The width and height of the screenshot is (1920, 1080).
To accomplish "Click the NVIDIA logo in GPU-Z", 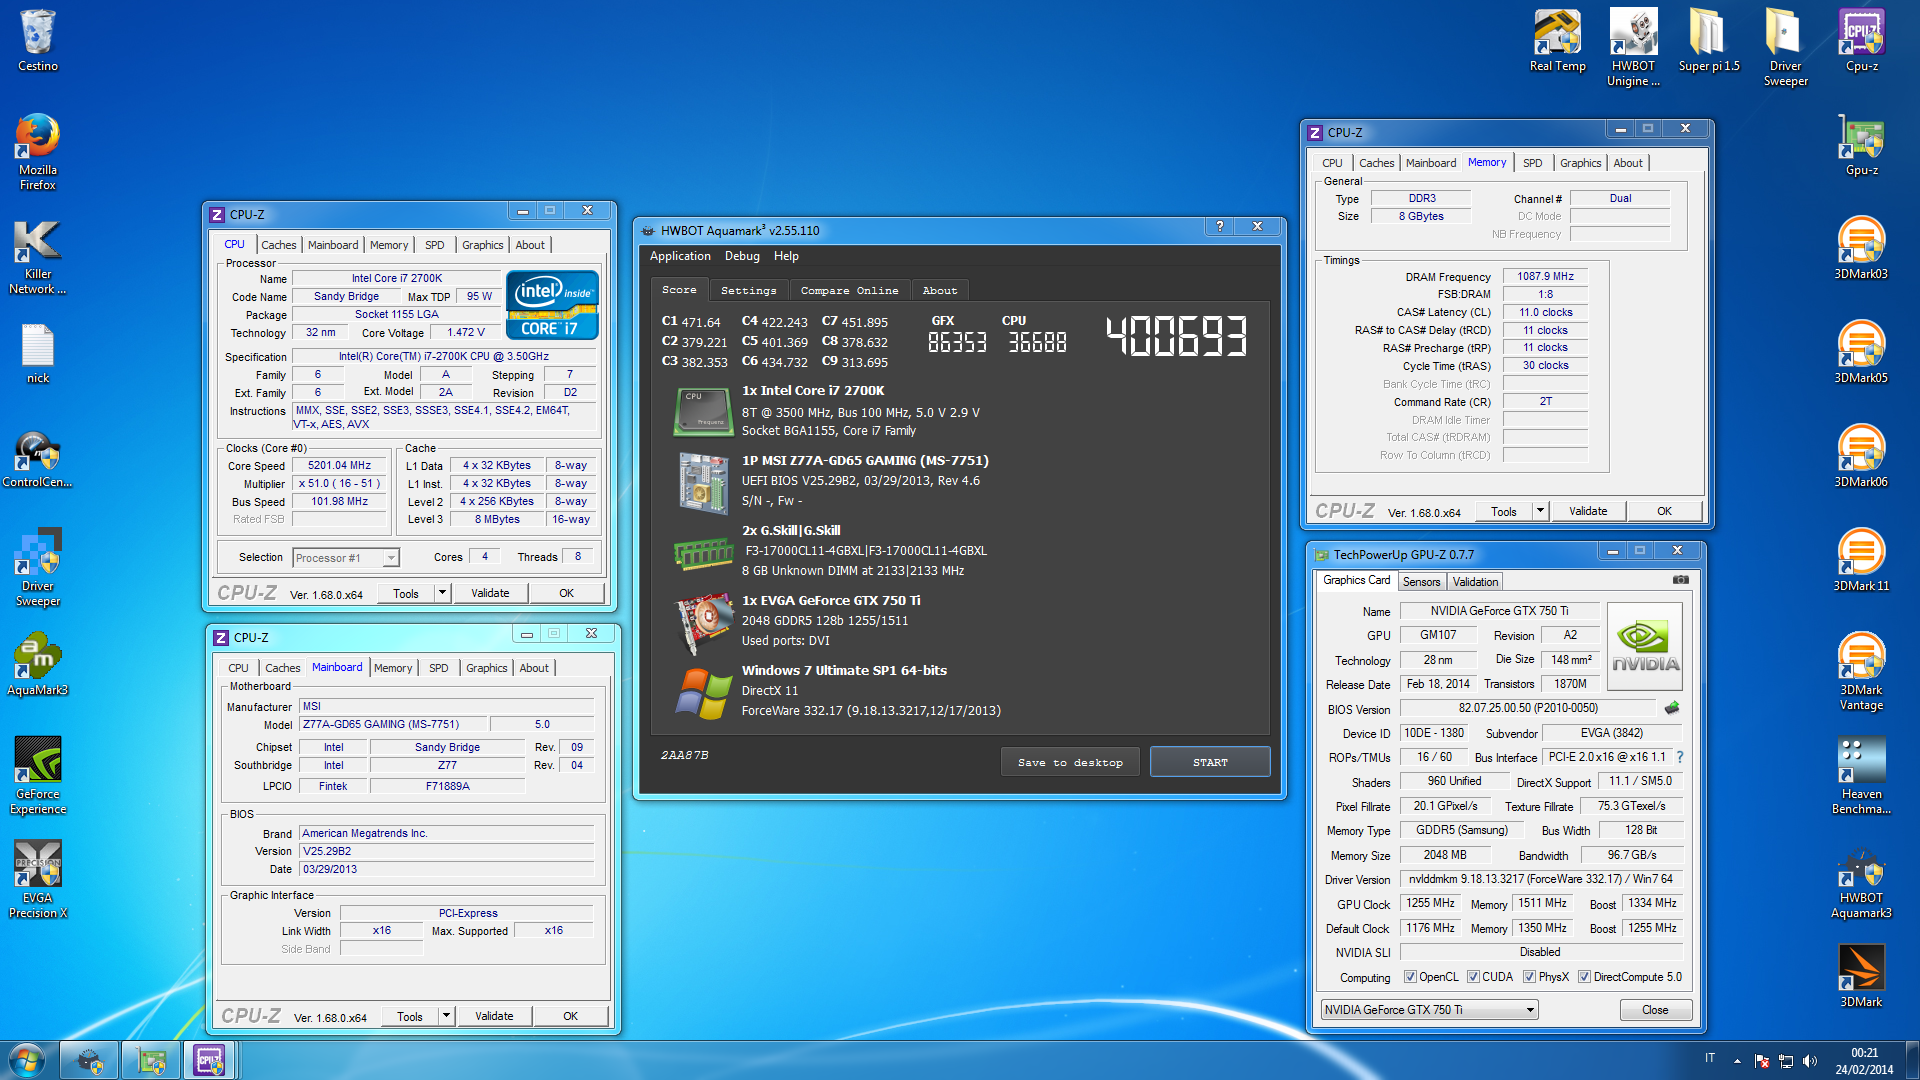I will [x=1645, y=645].
